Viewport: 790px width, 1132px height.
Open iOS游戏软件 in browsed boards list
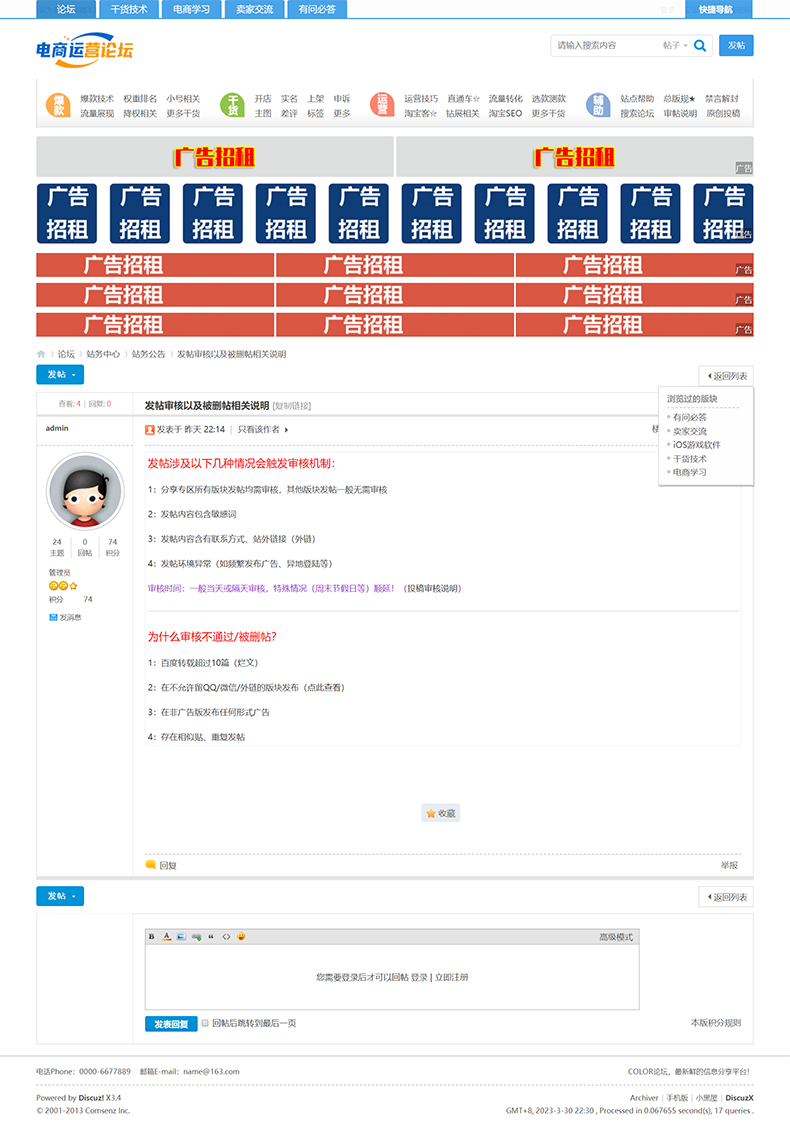(x=696, y=445)
